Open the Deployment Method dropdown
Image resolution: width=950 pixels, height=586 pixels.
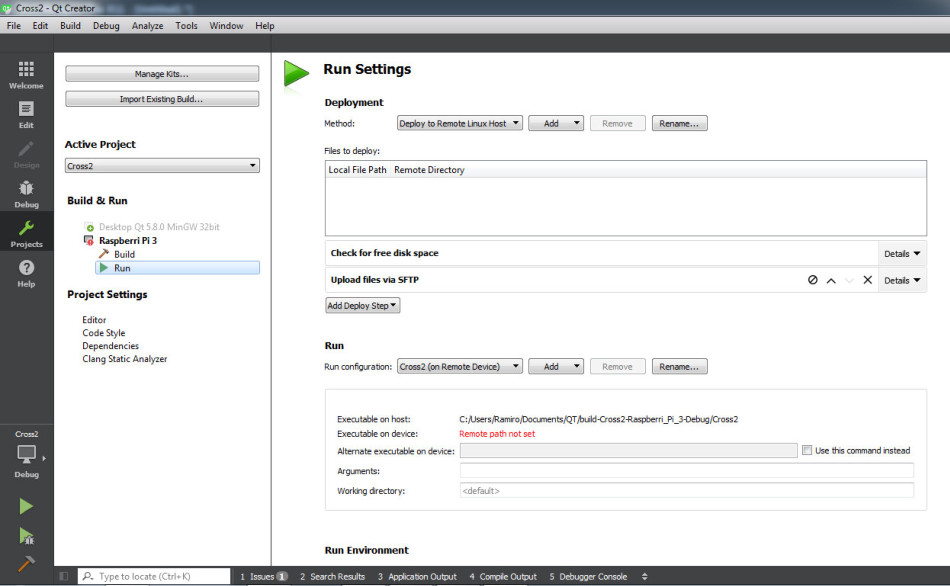459,123
